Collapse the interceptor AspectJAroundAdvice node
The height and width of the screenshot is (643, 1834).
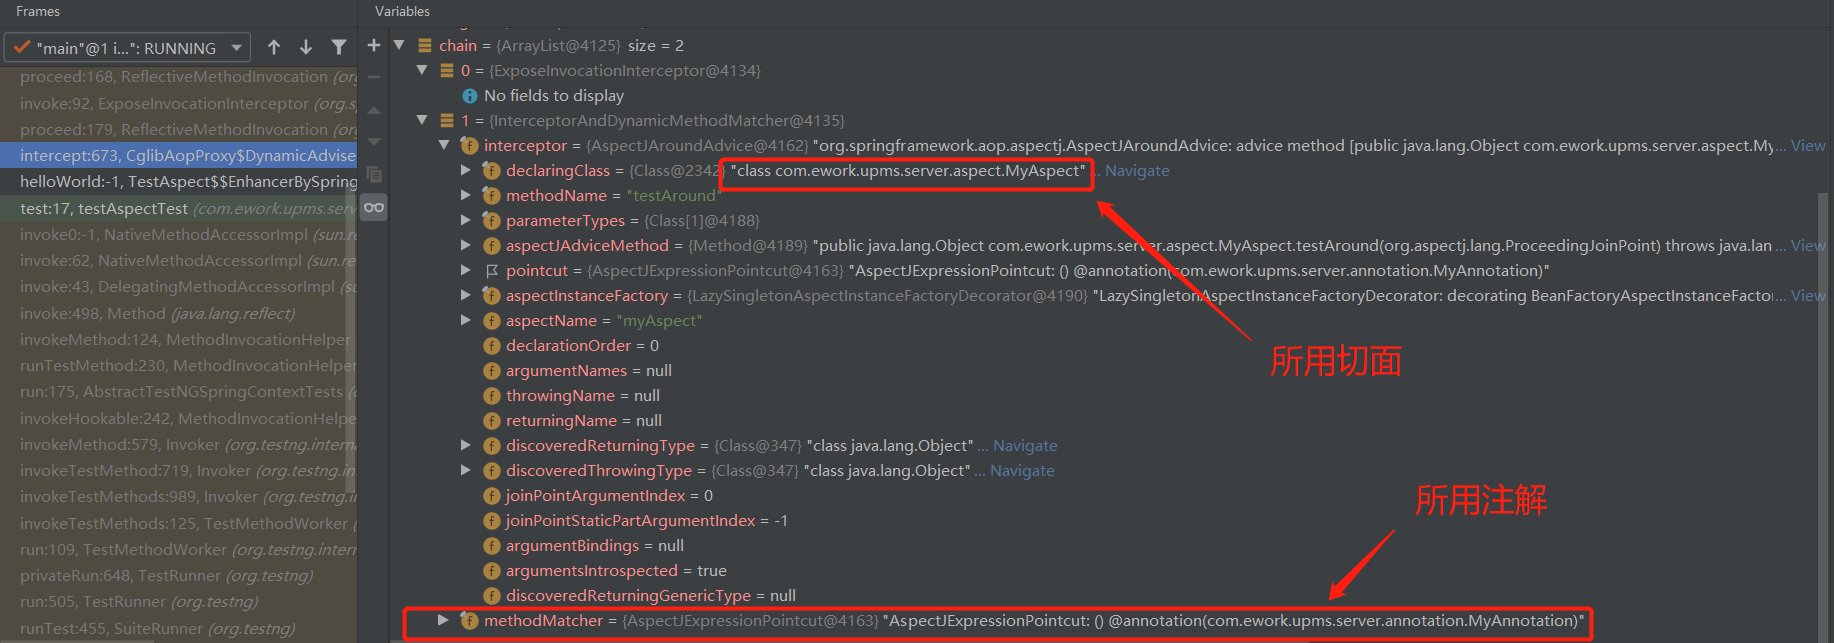(x=443, y=145)
